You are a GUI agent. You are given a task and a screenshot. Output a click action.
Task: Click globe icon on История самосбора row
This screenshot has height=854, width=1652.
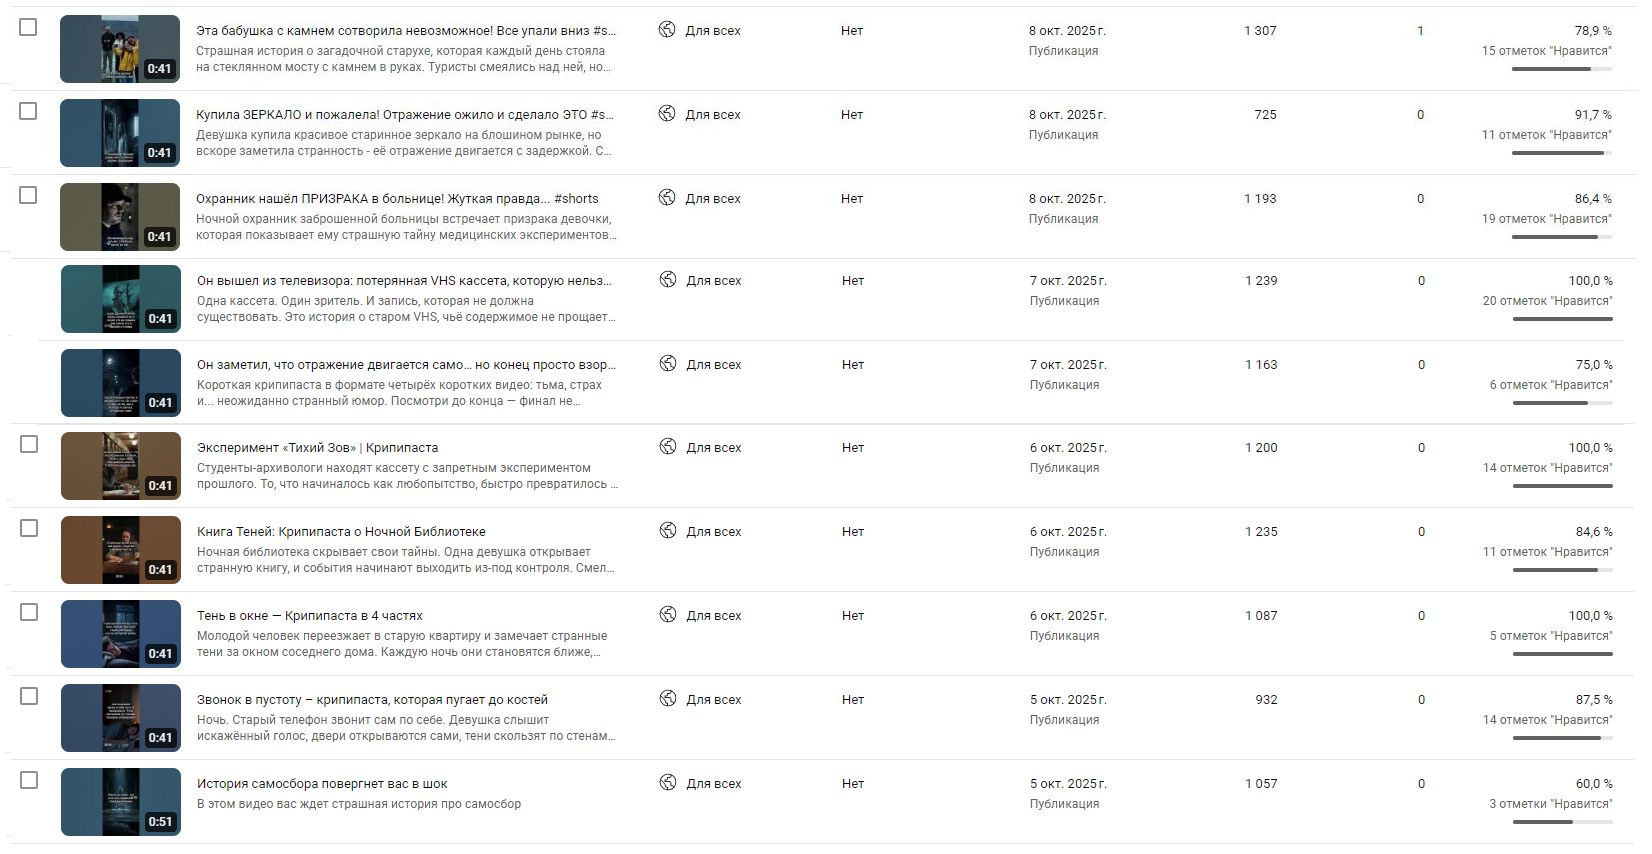tap(668, 783)
